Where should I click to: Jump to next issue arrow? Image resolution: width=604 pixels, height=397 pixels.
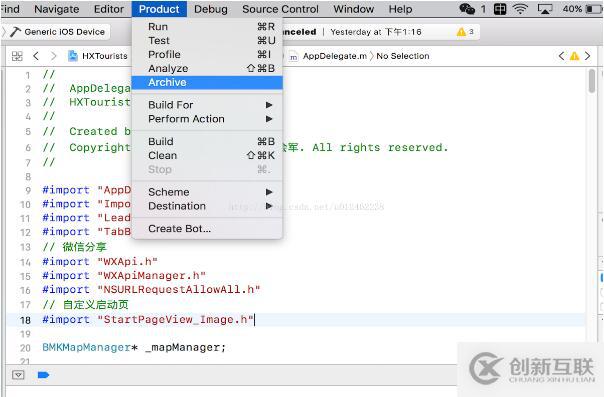[587, 56]
